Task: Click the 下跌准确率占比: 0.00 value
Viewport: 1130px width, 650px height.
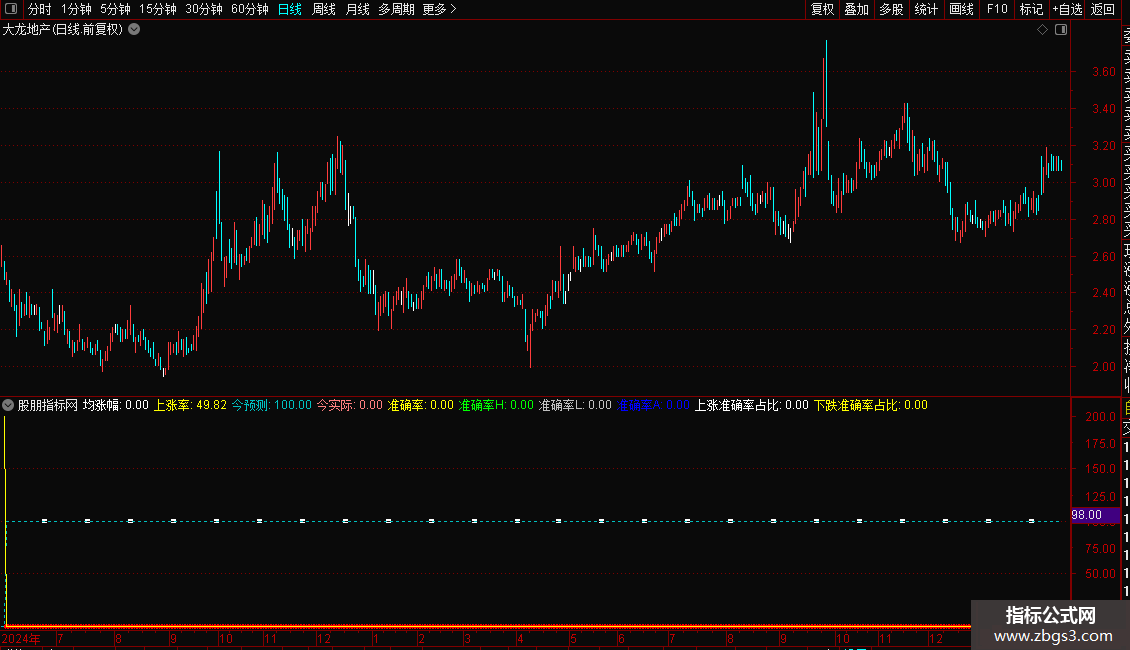Action: (x=871, y=405)
